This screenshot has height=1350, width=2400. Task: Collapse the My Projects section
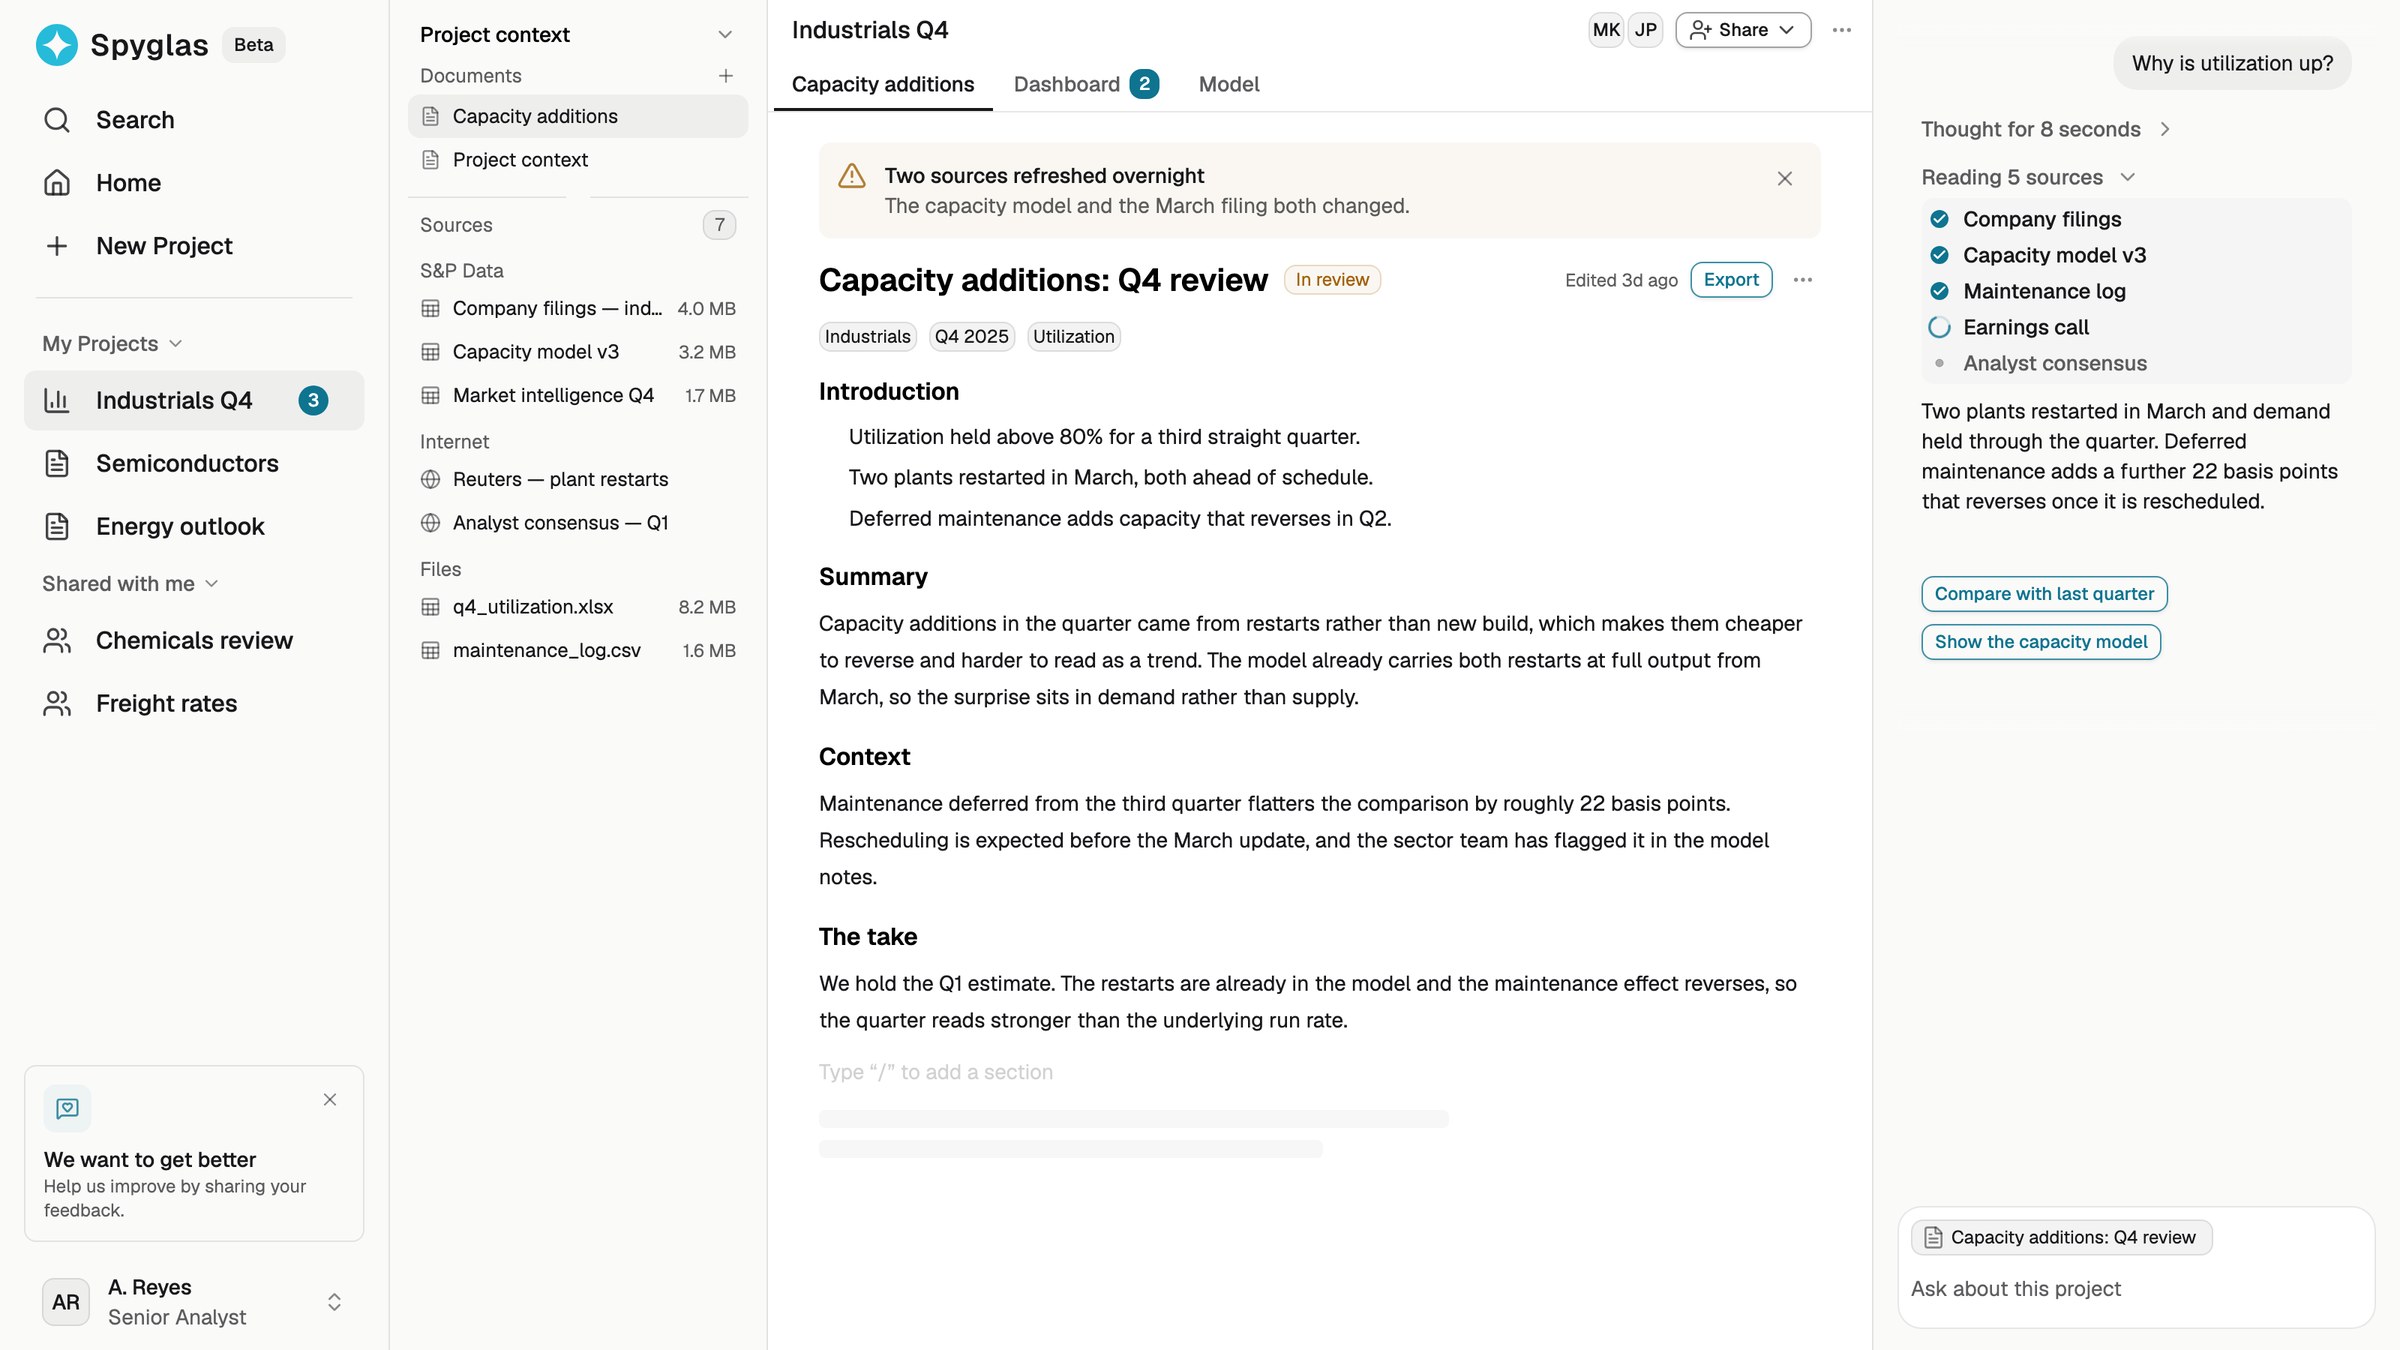pos(112,343)
